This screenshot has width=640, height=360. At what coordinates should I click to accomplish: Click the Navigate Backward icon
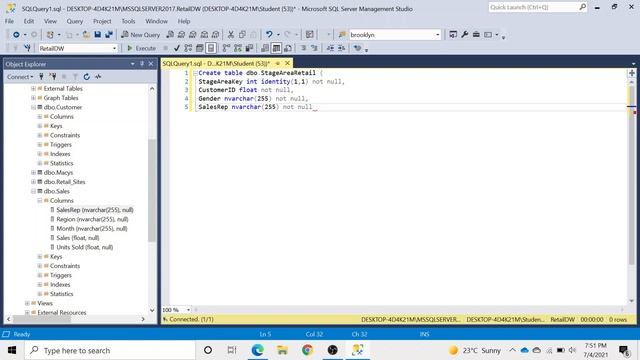click(16, 35)
